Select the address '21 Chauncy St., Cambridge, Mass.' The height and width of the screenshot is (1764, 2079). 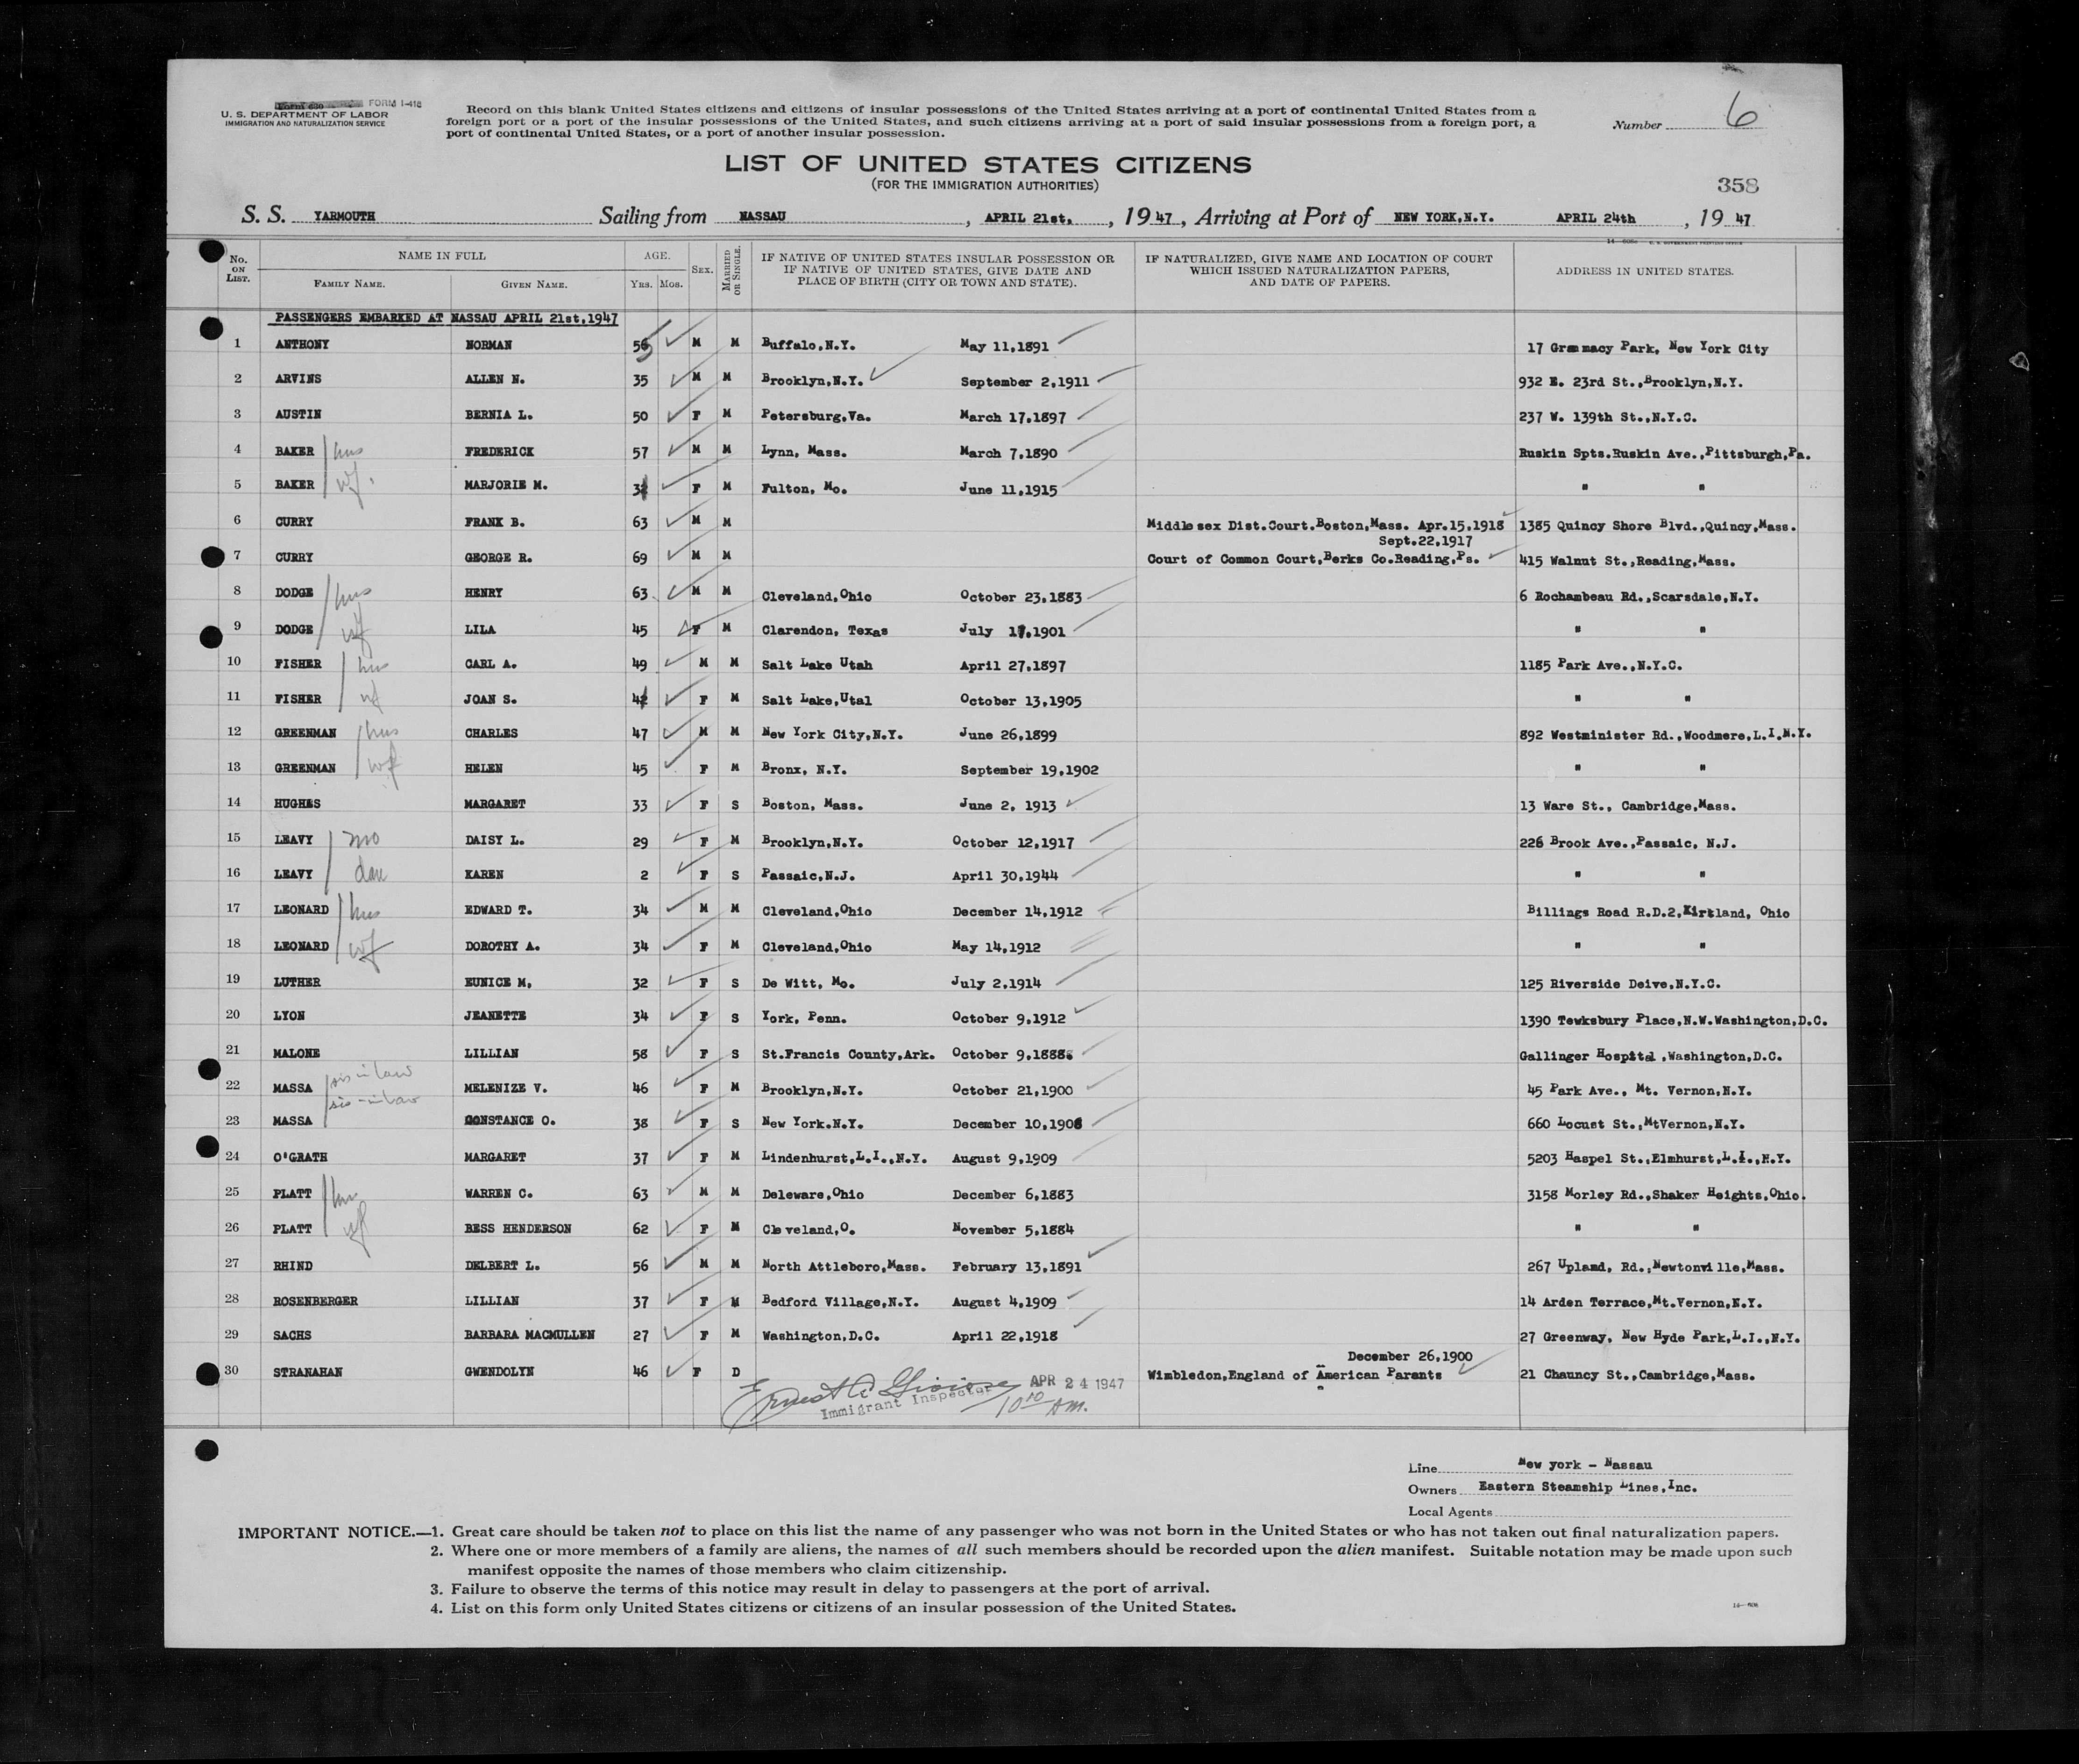[1638, 1376]
